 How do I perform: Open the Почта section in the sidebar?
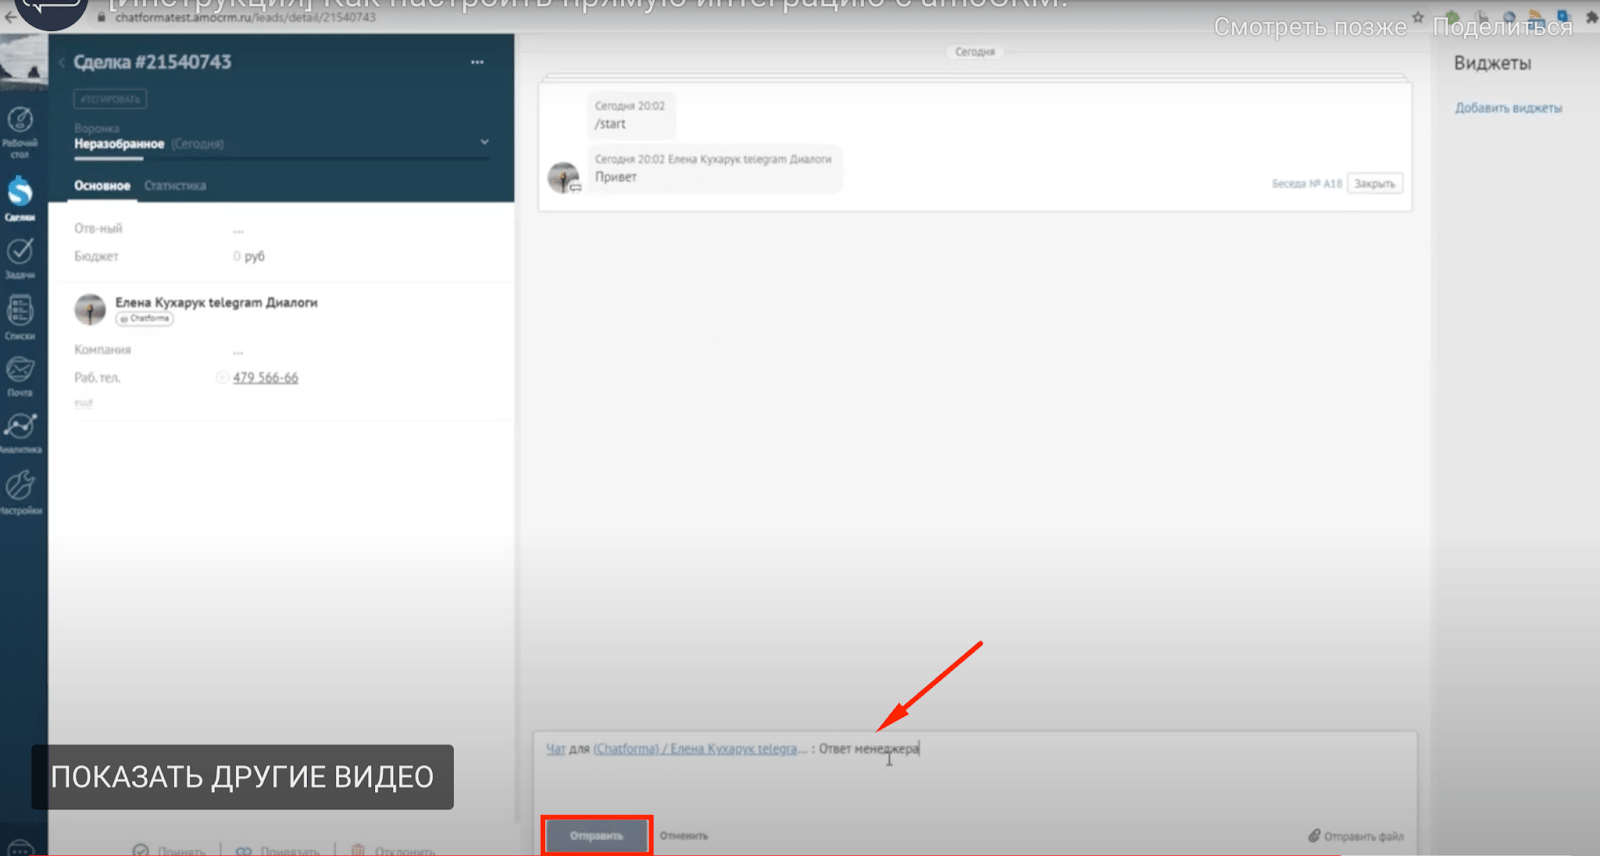(x=20, y=376)
